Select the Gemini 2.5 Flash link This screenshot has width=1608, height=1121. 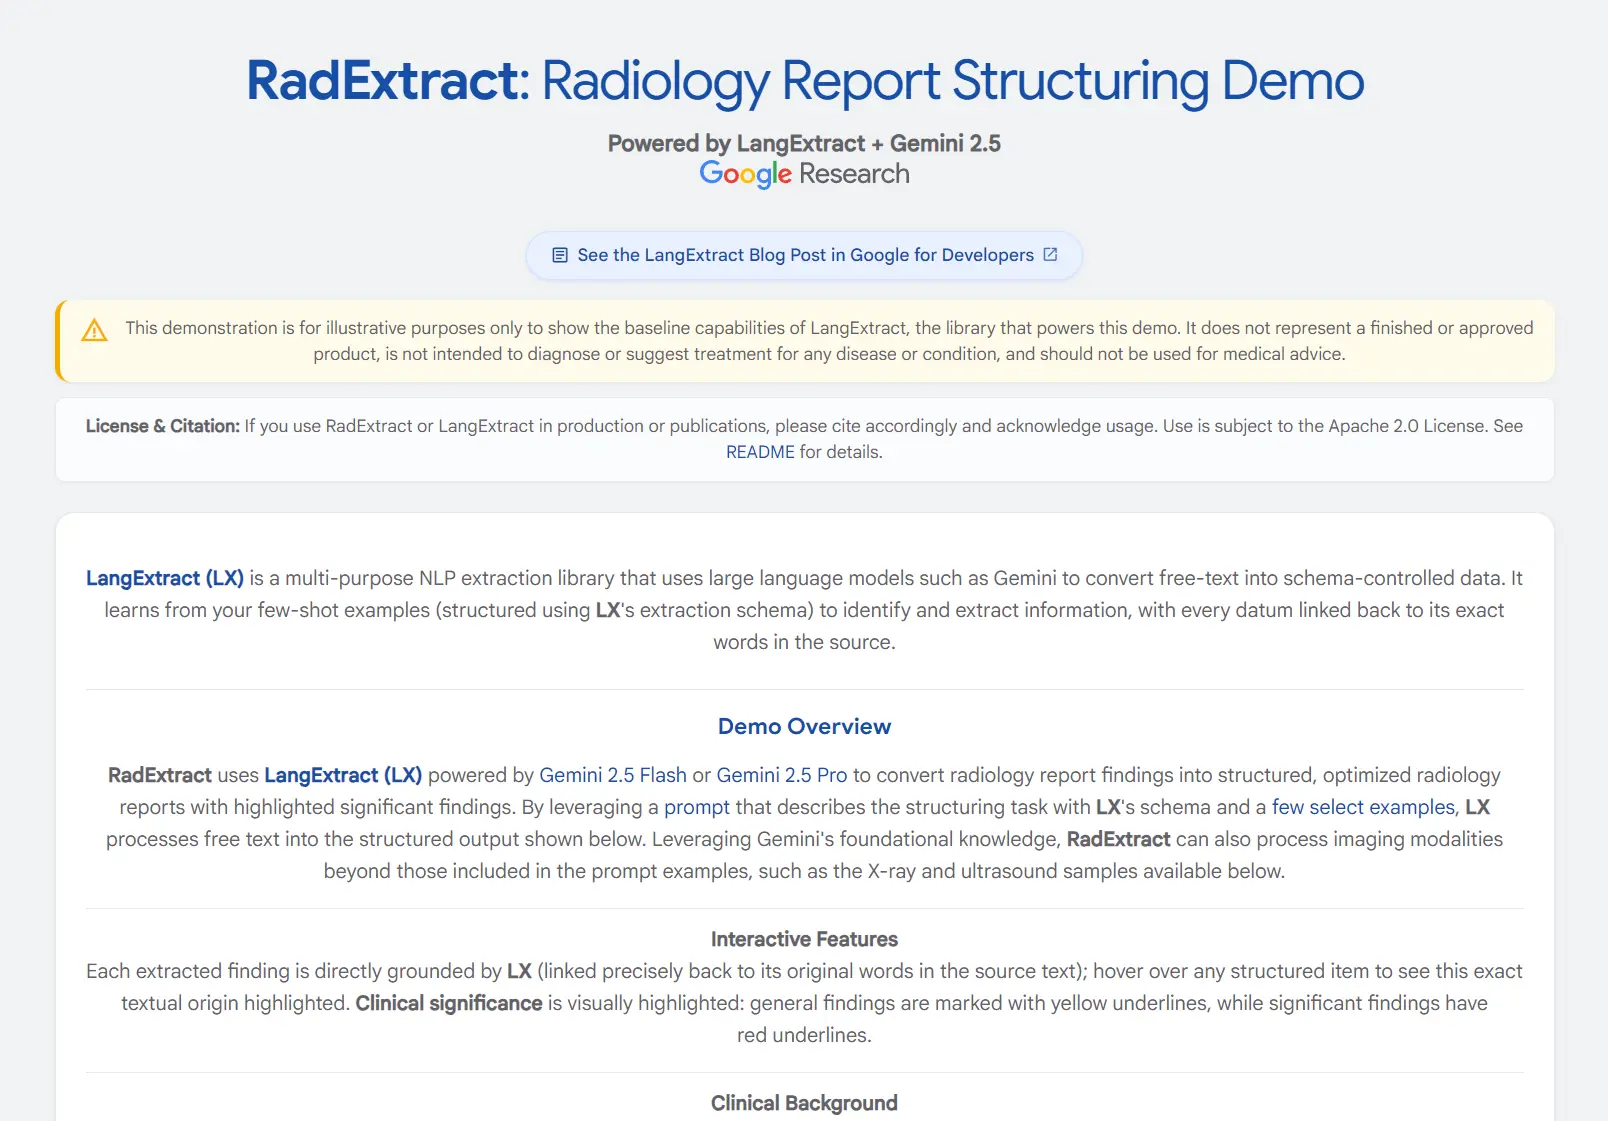(x=613, y=775)
